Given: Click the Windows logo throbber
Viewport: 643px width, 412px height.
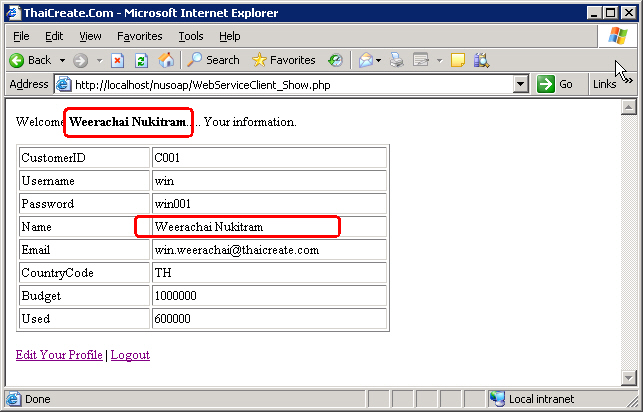Looking at the screenshot, I should pos(618,36).
